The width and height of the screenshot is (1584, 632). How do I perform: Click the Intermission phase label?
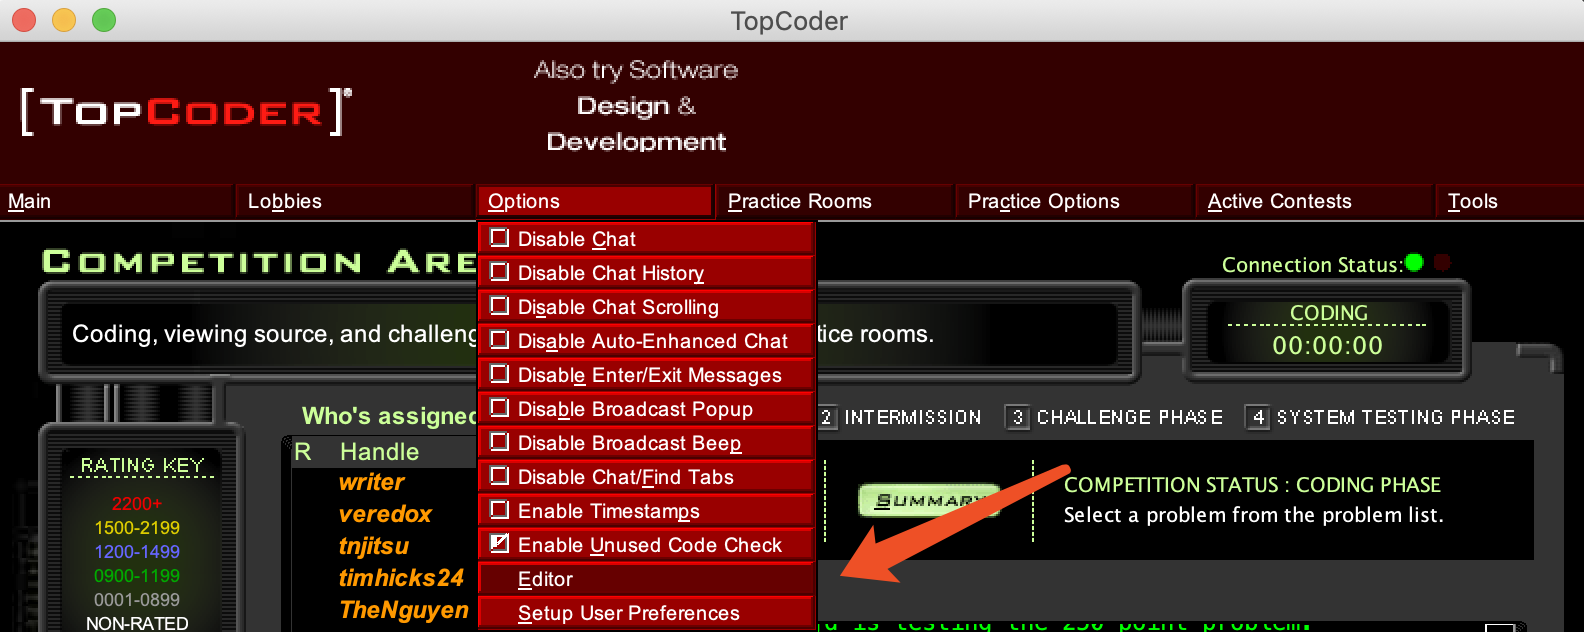[912, 417]
